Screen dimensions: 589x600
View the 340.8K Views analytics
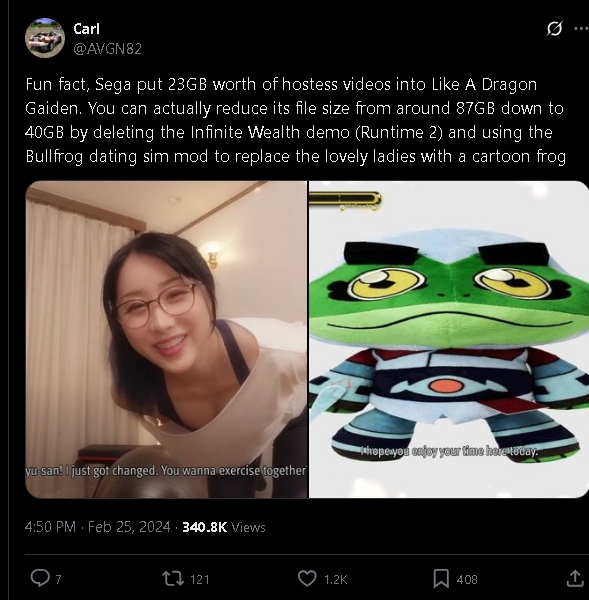click(x=224, y=527)
